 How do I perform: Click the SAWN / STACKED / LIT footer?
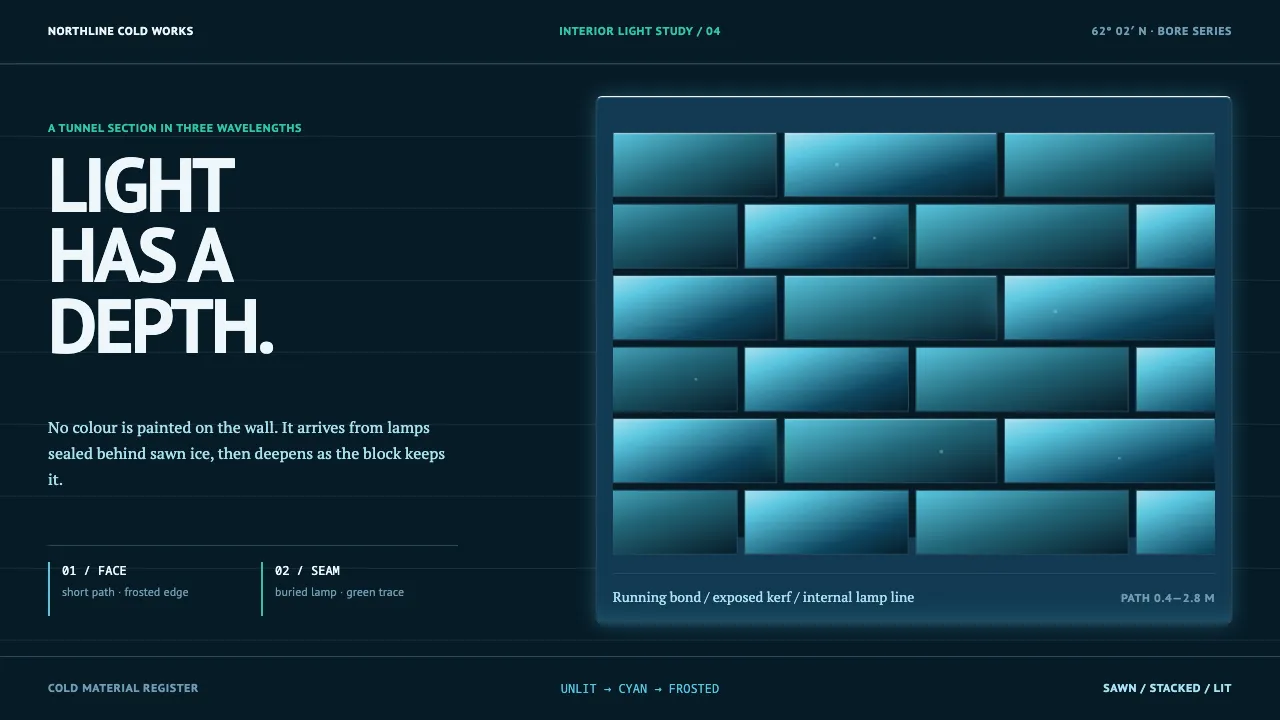[1167, 688]
